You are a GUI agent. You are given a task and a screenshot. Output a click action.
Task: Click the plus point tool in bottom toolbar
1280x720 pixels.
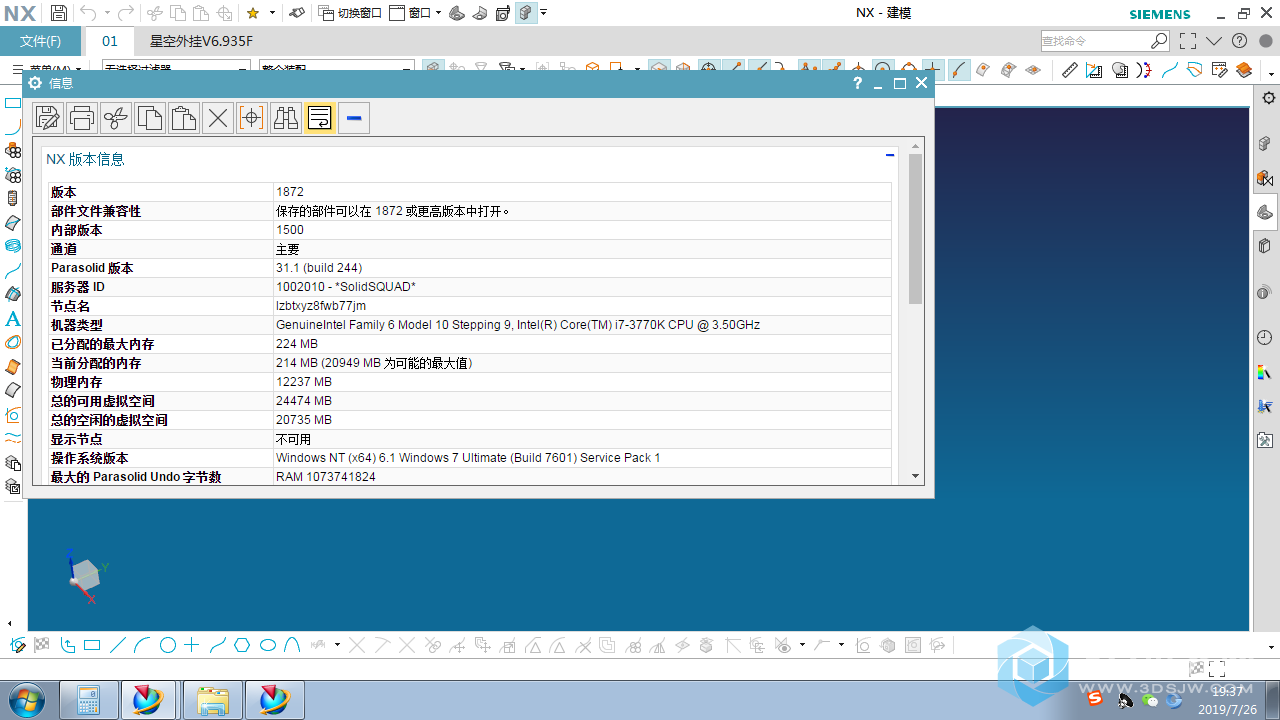click(x=192, y=645)
